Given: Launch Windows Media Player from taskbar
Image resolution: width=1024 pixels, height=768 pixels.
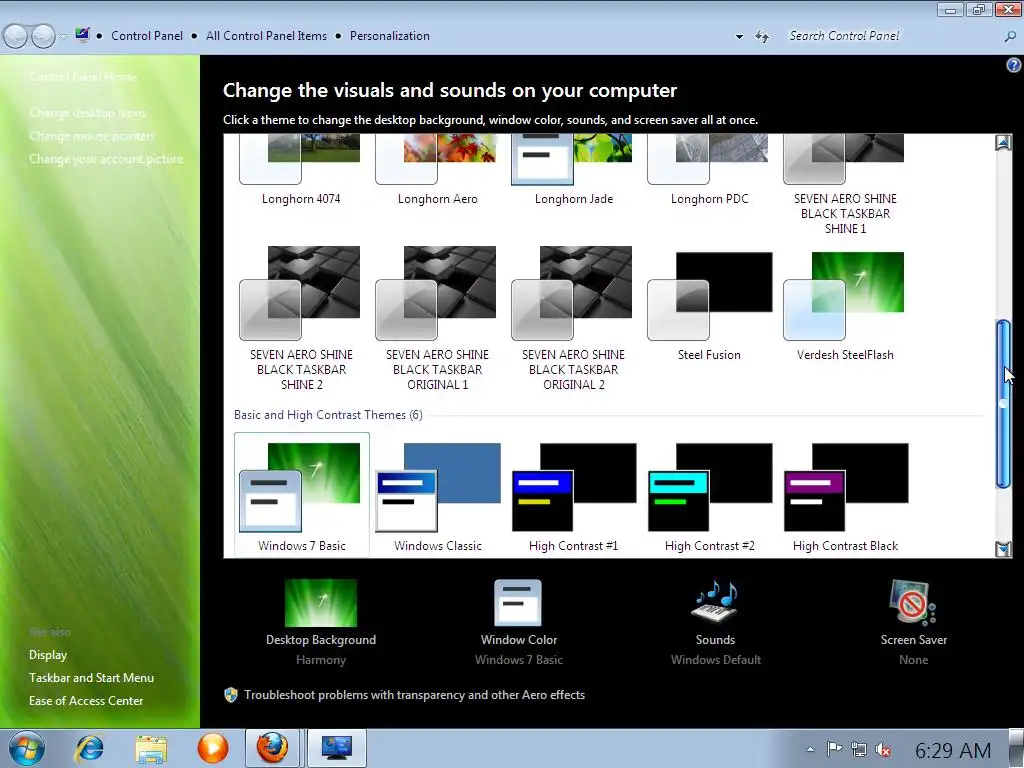Looking at the screenshot, I should tap(213, 748).
